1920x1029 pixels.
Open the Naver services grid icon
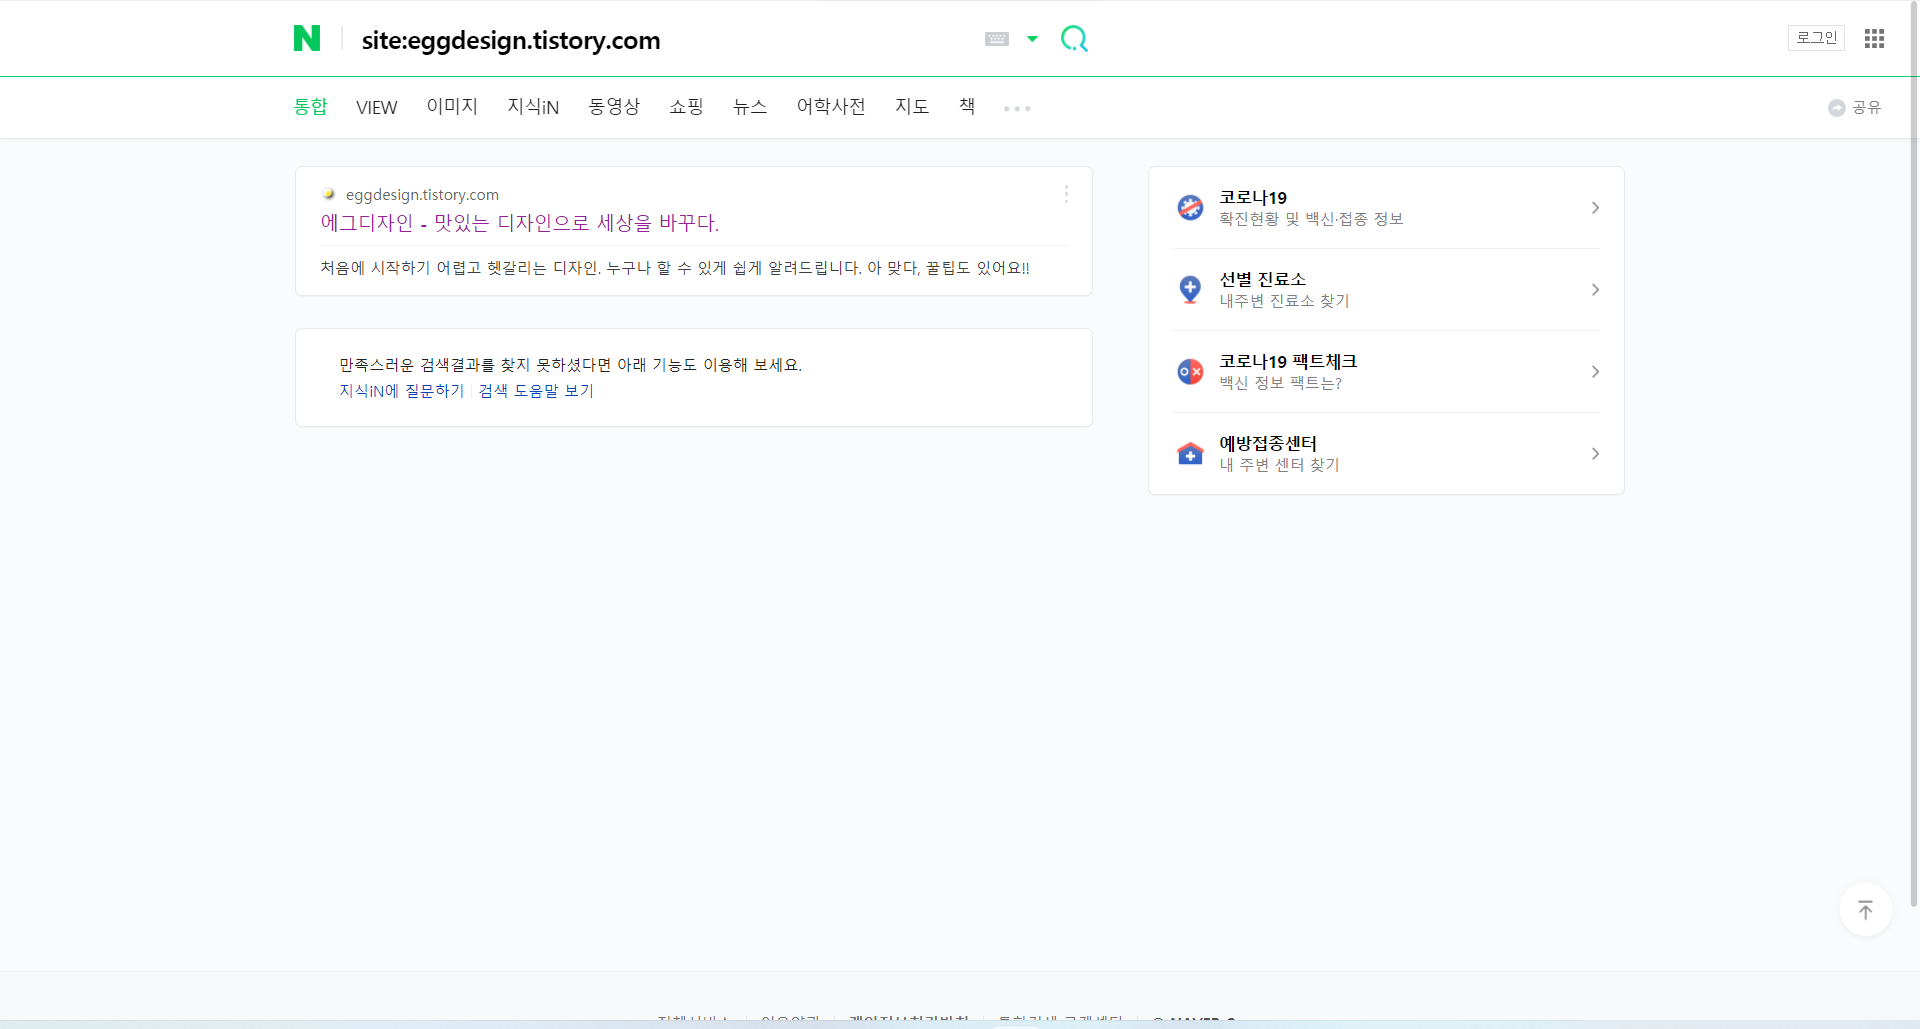(1875, 38)
